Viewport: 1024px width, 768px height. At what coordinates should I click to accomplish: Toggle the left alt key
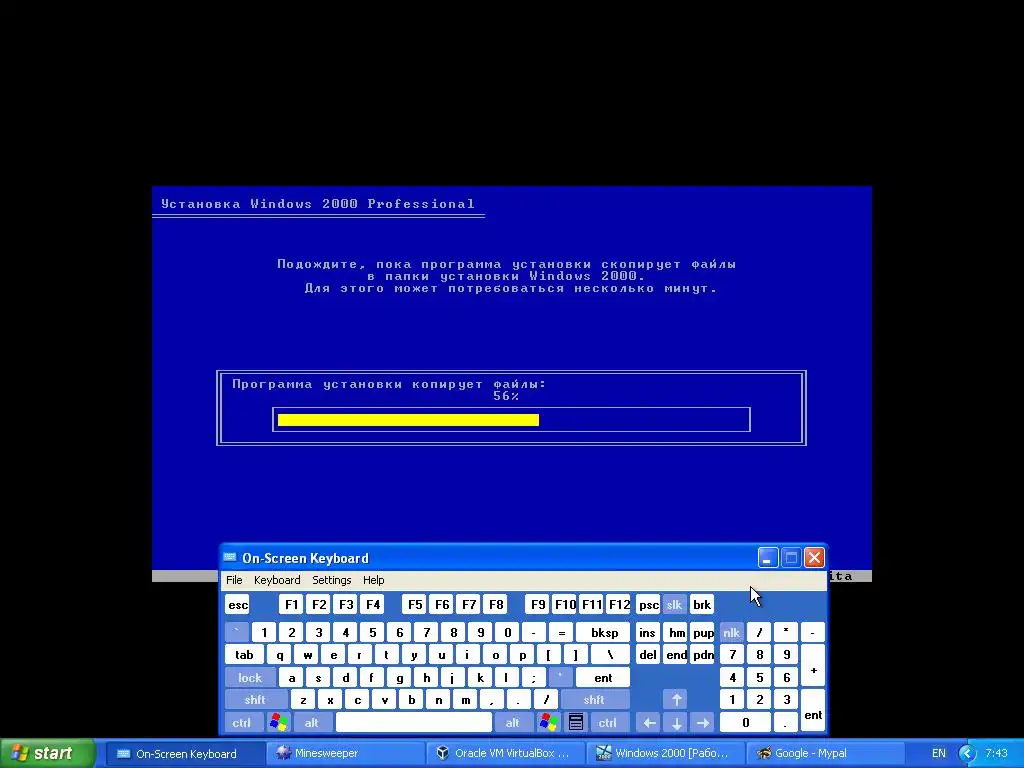[x=312, y=722]
